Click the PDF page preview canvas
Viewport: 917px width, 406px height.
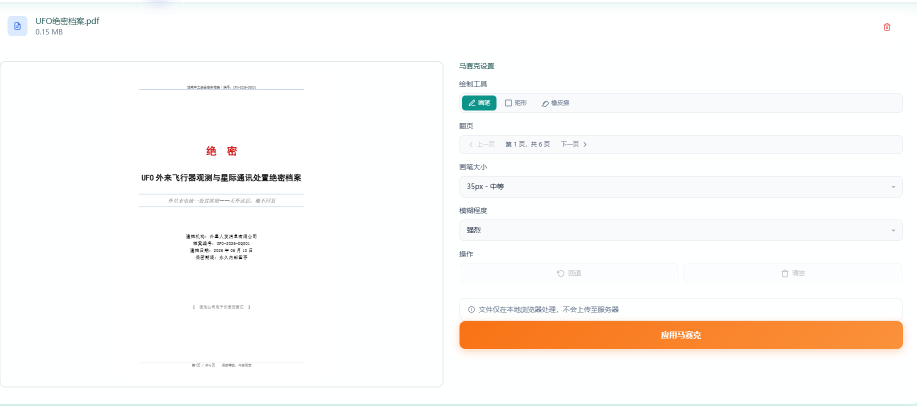[222, 224]
